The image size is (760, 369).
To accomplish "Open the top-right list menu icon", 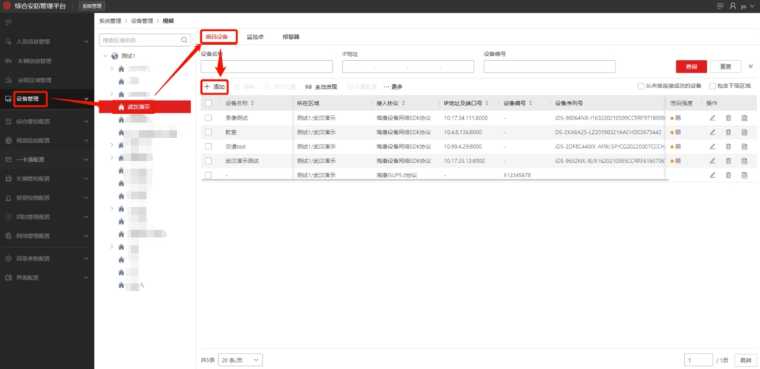I will tap(720, 6).
